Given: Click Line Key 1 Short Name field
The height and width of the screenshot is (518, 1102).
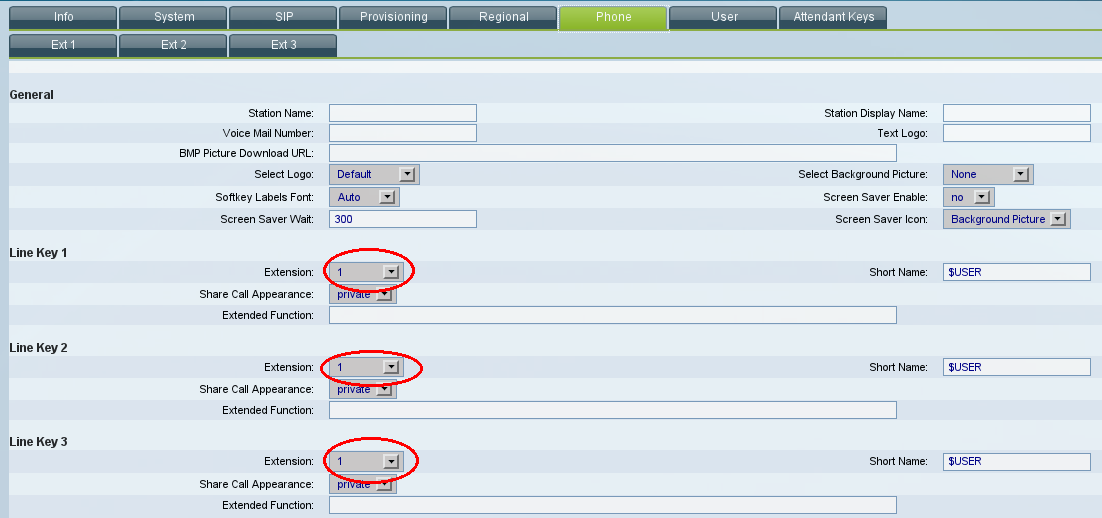Looking at the screenshot, I should 1016,272.
